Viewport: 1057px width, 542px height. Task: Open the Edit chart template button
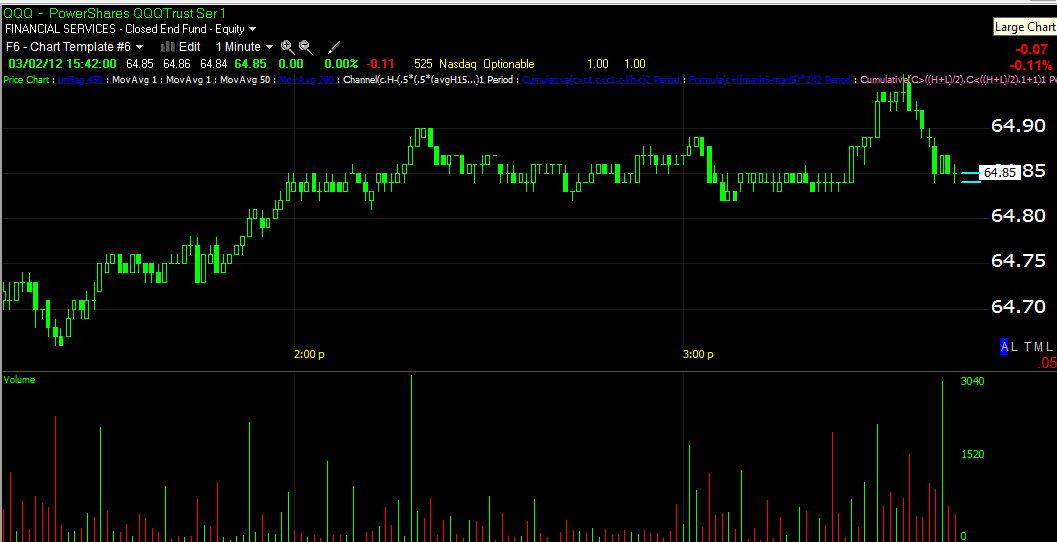pos(189,47)
